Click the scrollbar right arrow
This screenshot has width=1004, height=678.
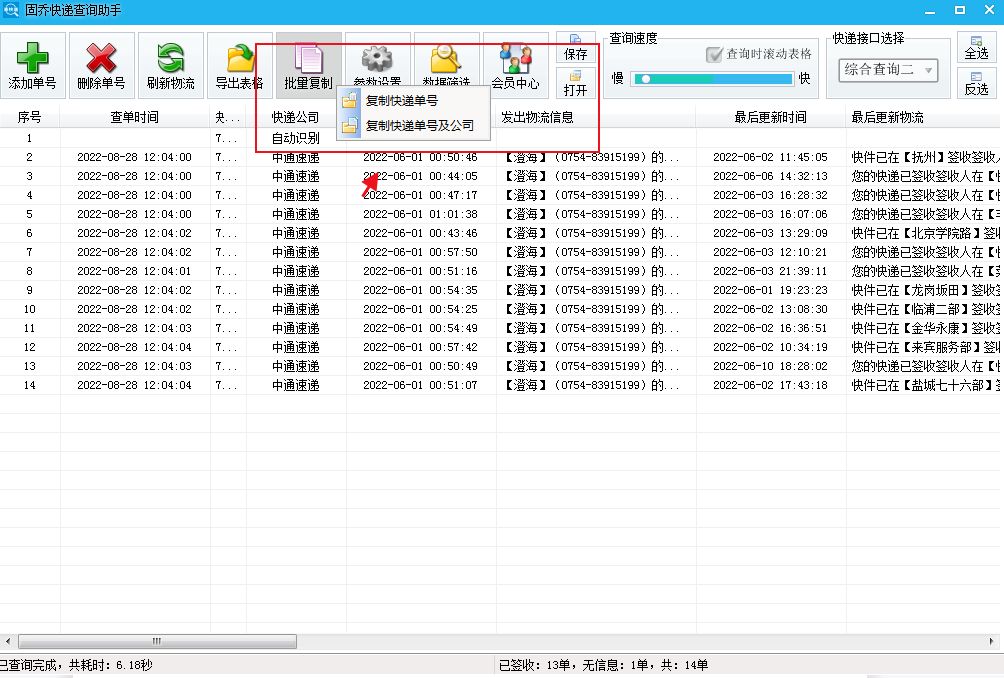991,641
